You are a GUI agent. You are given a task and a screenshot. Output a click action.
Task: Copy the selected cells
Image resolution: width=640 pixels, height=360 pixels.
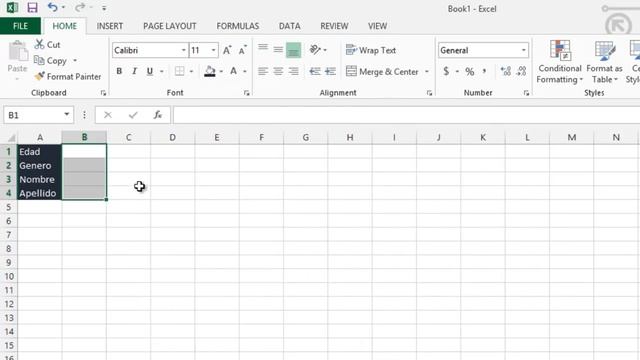coord(50,60)
